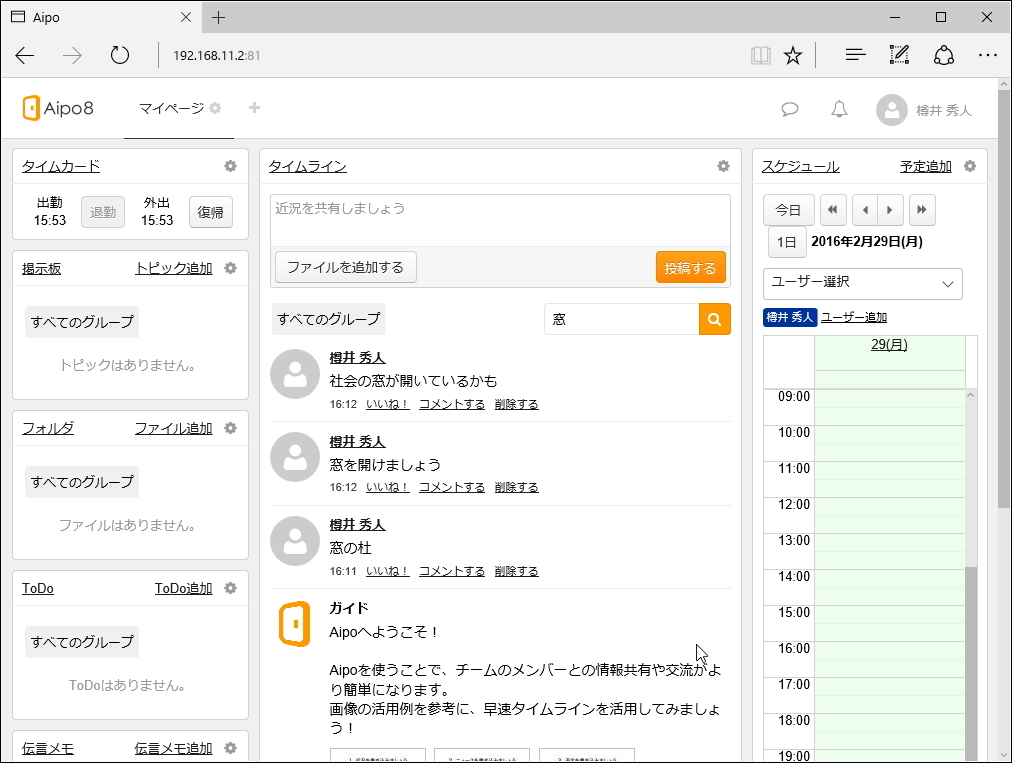
Task: Open the すべてのグループ filter in the bulletin board
Action: click(x=81, y=322)
